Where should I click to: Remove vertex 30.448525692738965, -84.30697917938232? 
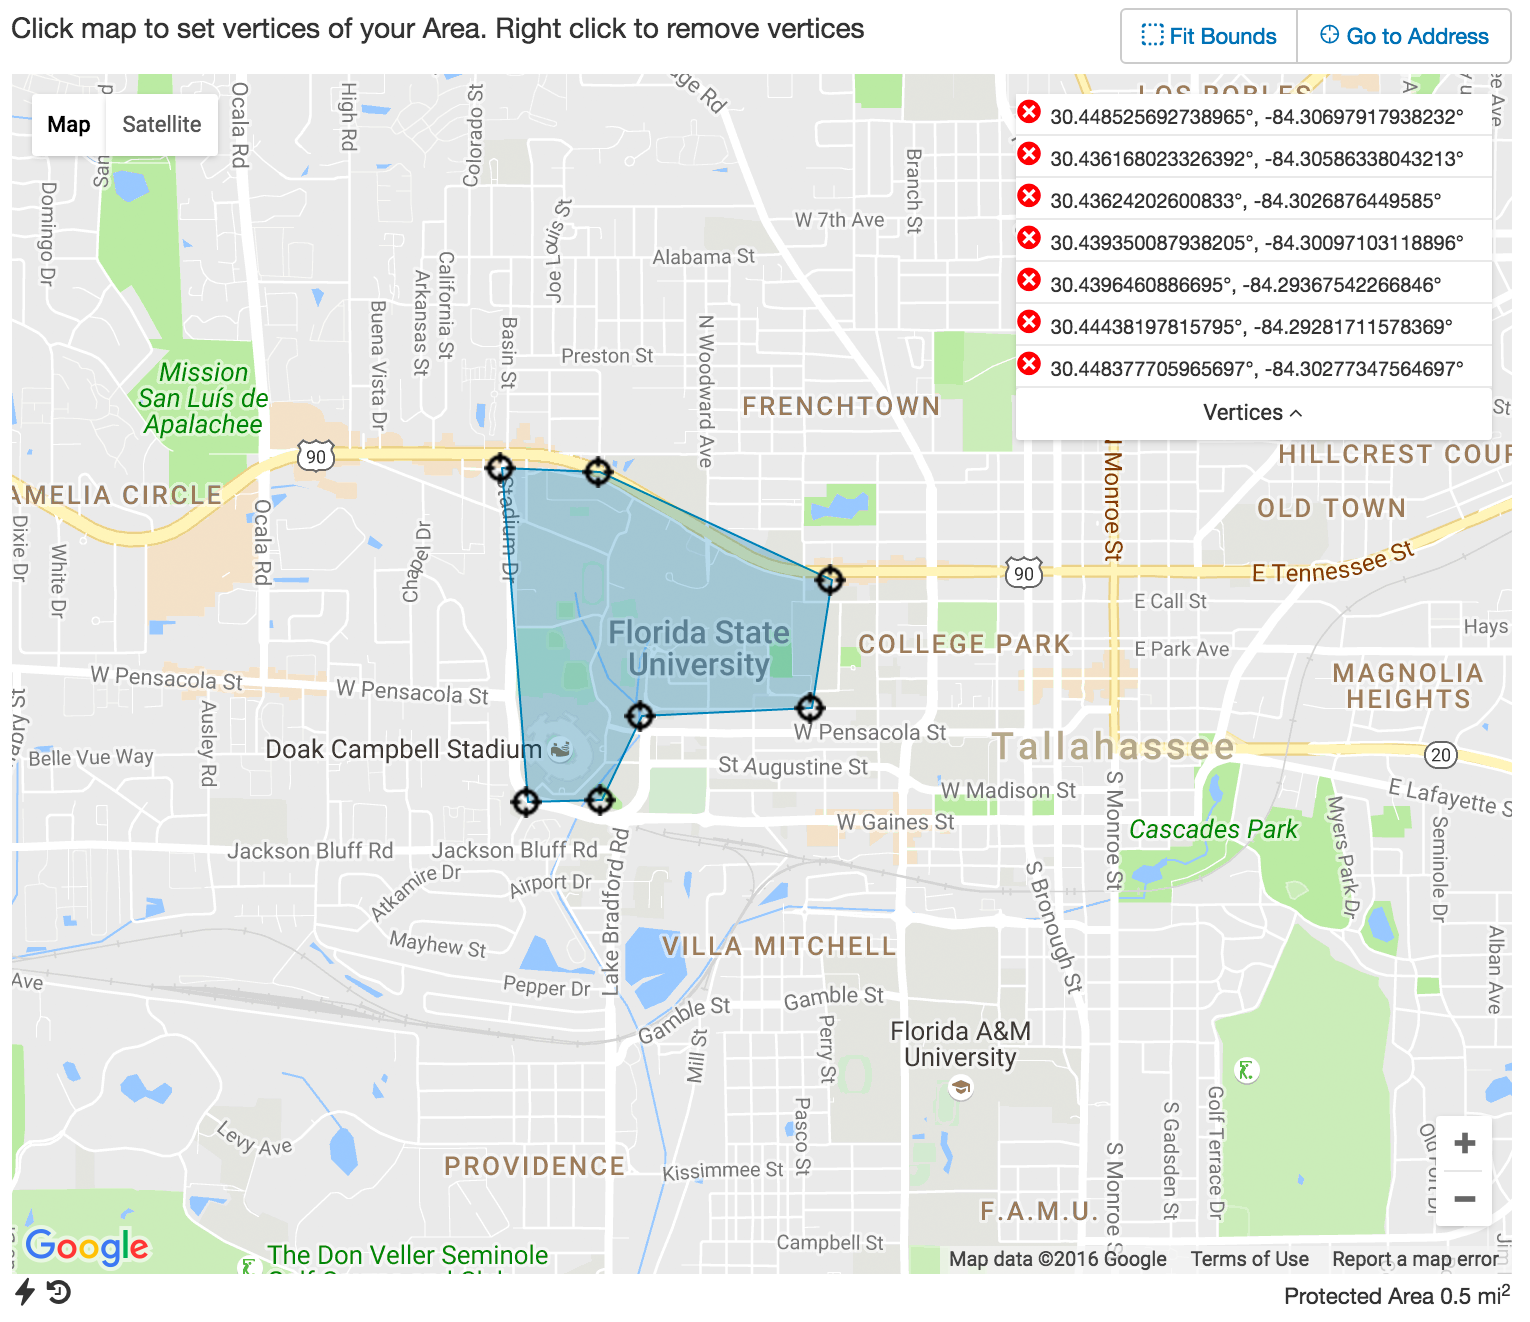coord(1028,112)
